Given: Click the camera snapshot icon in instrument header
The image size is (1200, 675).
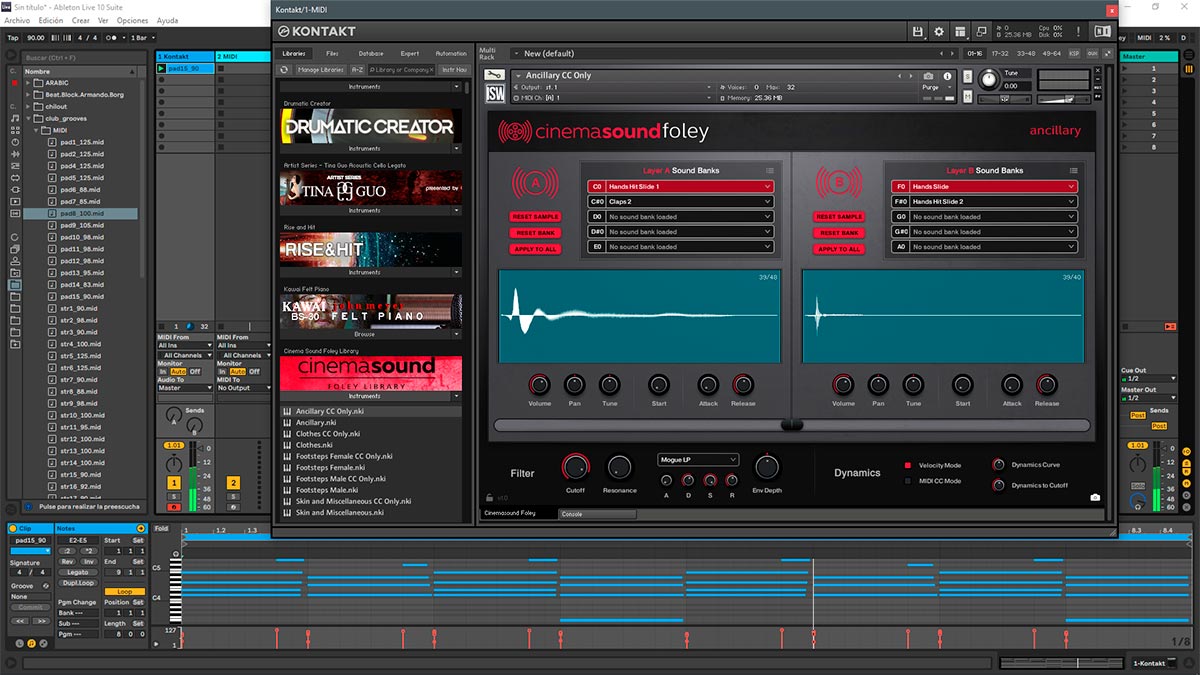Looking at the screenshot, I should pyautogui.click(x=928, y=76).
